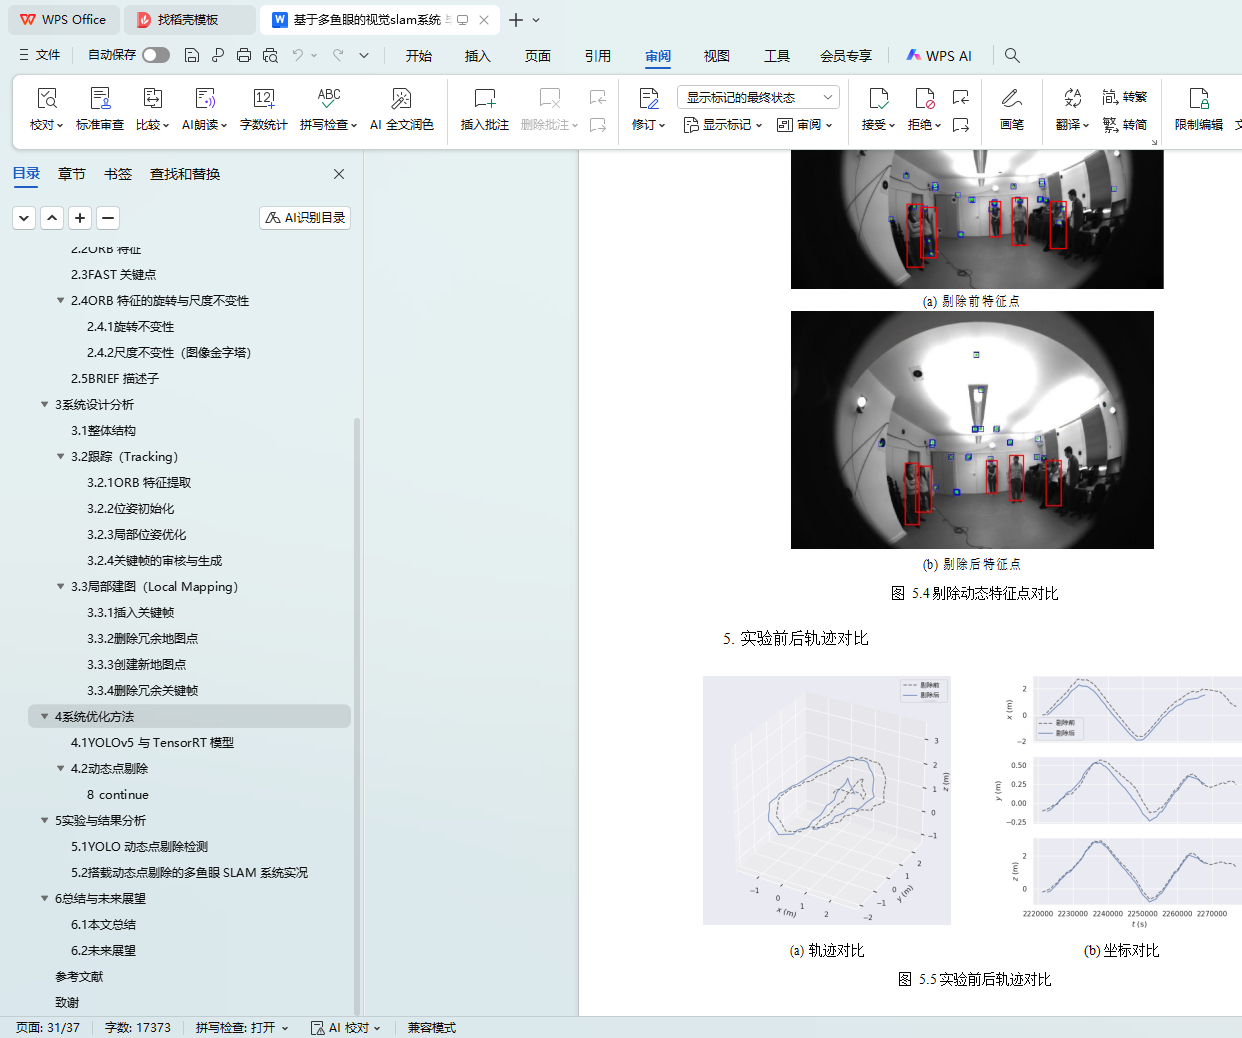Click the 限制编辑 restrict editing icon
This screenshot has height=1038, width=1242.
1198,108
